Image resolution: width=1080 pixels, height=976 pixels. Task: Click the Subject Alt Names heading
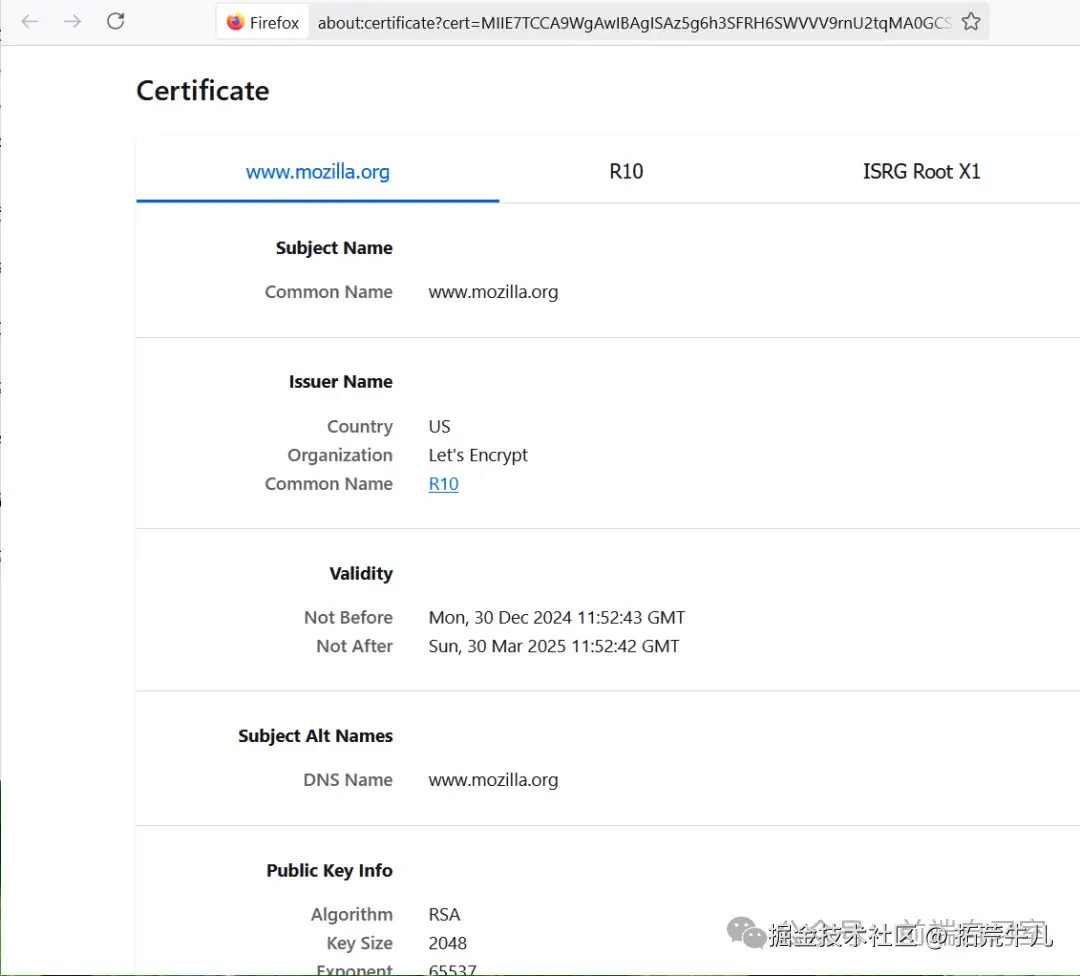[x=315, y=736]
